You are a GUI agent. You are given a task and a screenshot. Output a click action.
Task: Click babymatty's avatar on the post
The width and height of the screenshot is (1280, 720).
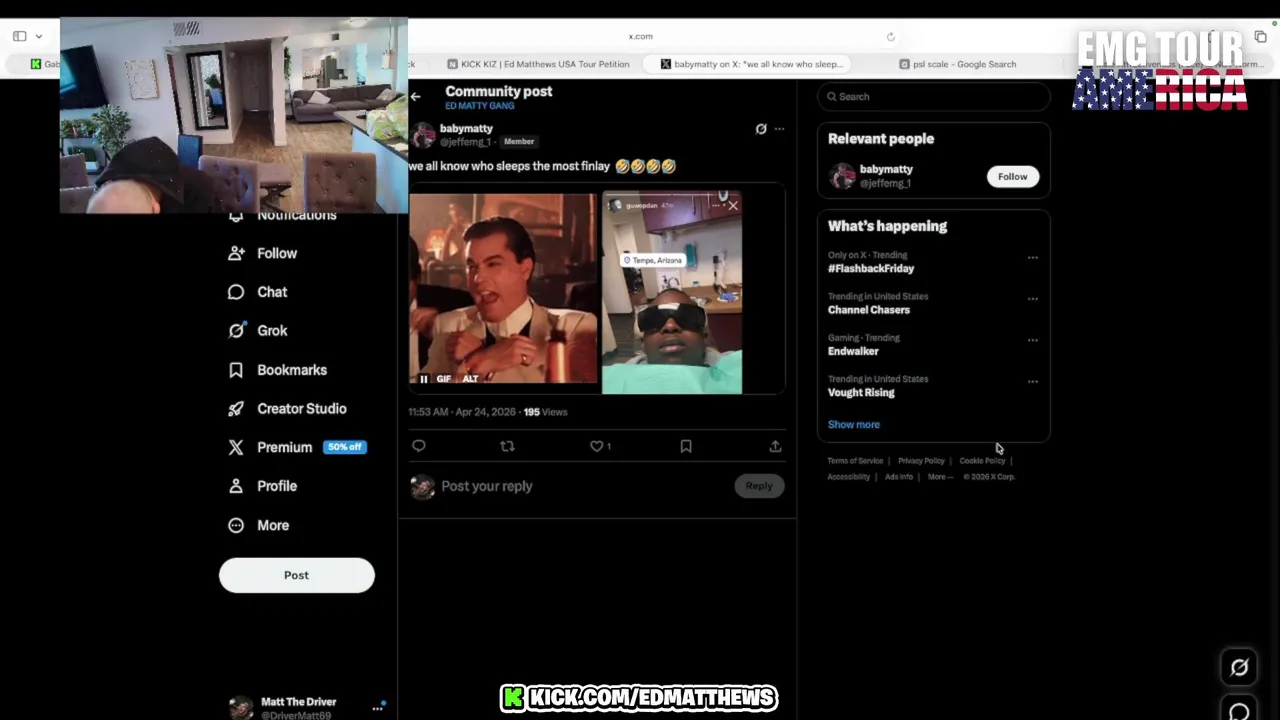(423, 135)
